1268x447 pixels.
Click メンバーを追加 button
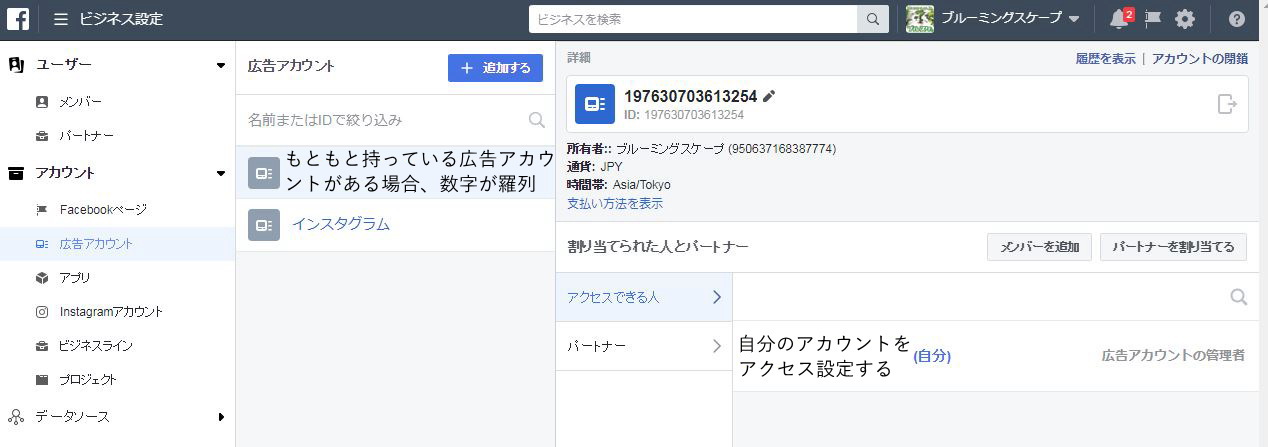(1040, 247)
